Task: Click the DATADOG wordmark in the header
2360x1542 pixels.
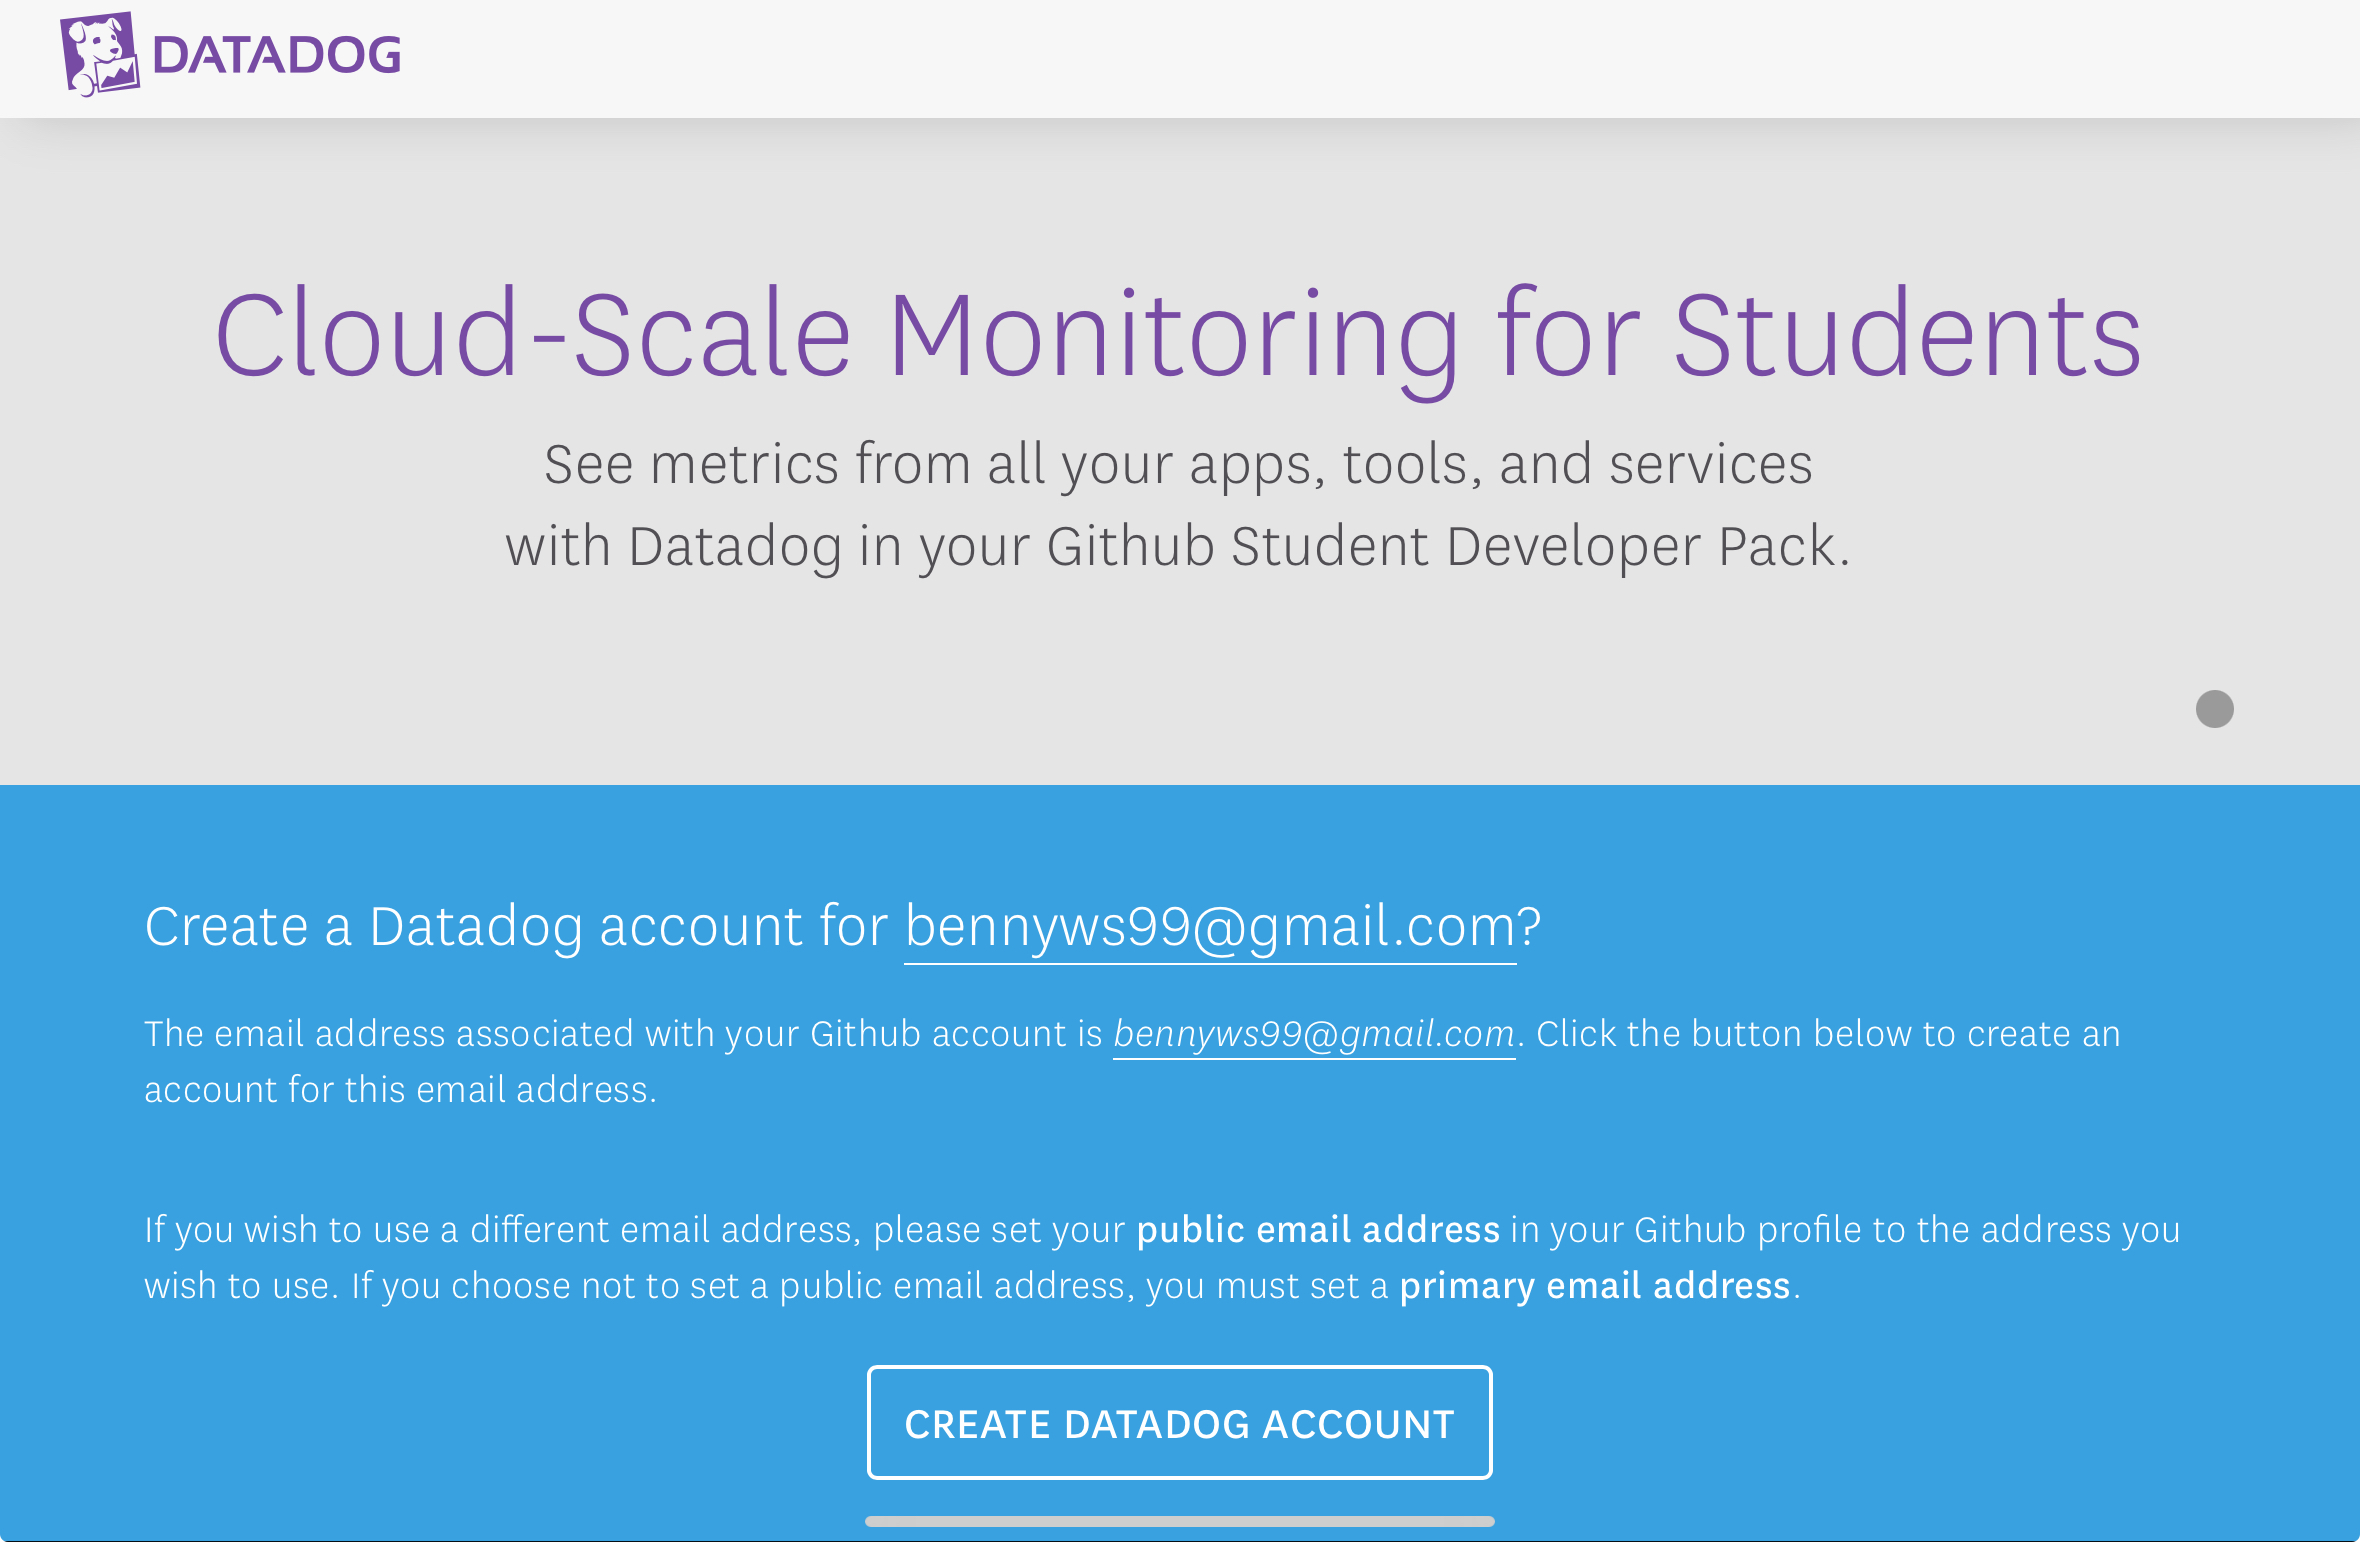Action: [277, 55]
